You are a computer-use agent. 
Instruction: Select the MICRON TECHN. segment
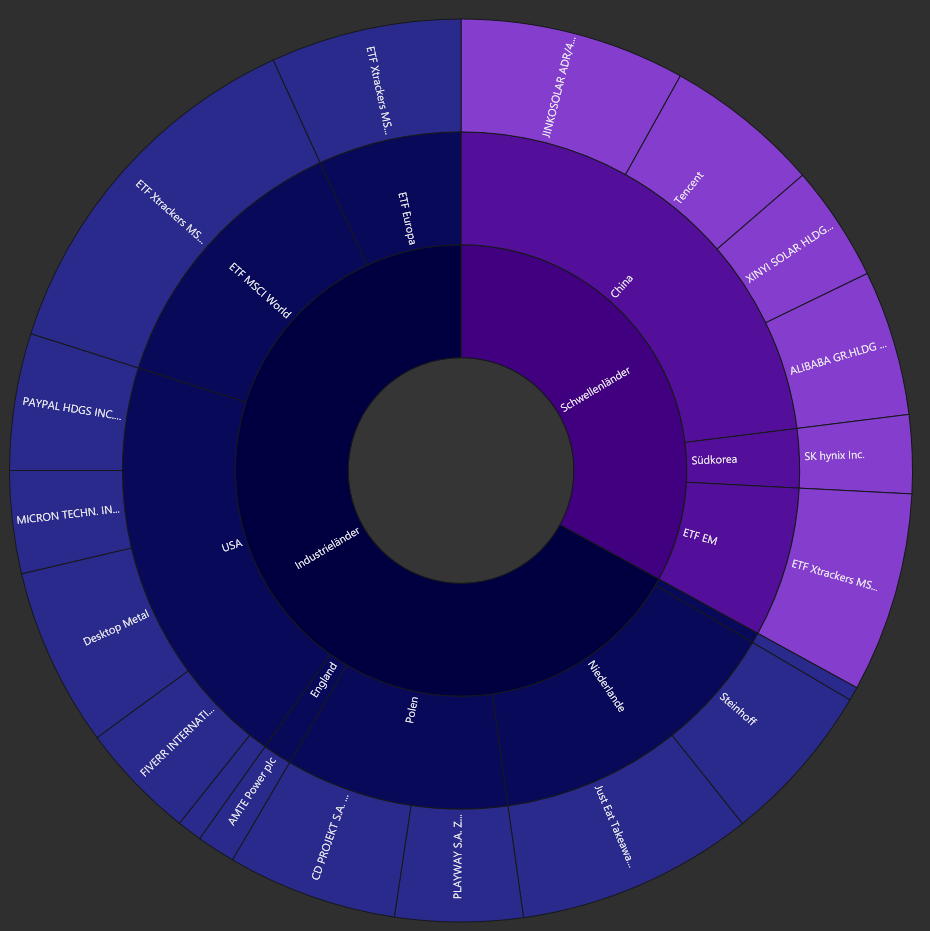pyautogui.click(x=68, y=515)
